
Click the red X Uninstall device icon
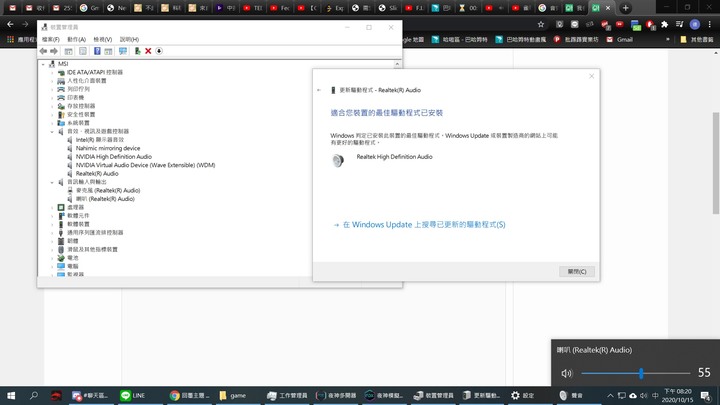tap(148, 51)
